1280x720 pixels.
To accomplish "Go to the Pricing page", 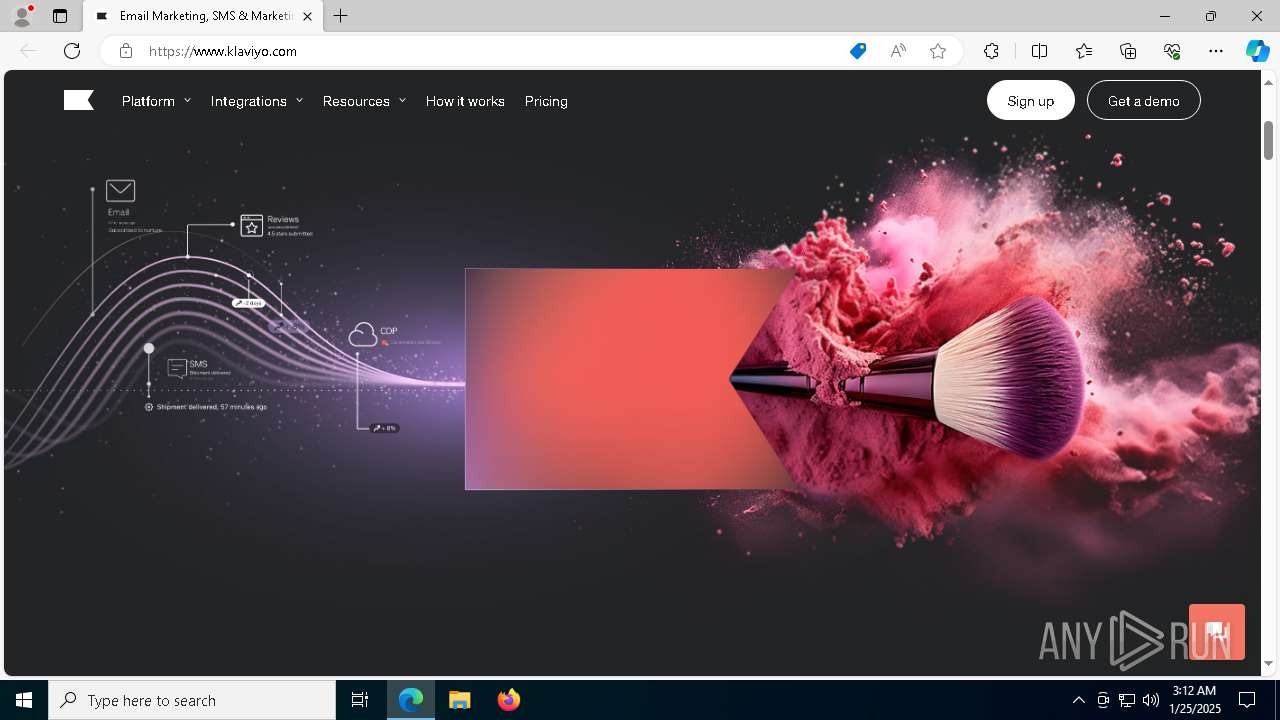I will tap(546, 101).
